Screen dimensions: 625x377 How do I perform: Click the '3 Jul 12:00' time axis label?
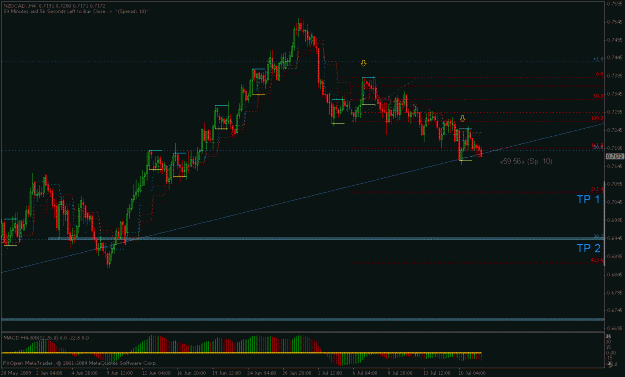[x=330, y=373]
